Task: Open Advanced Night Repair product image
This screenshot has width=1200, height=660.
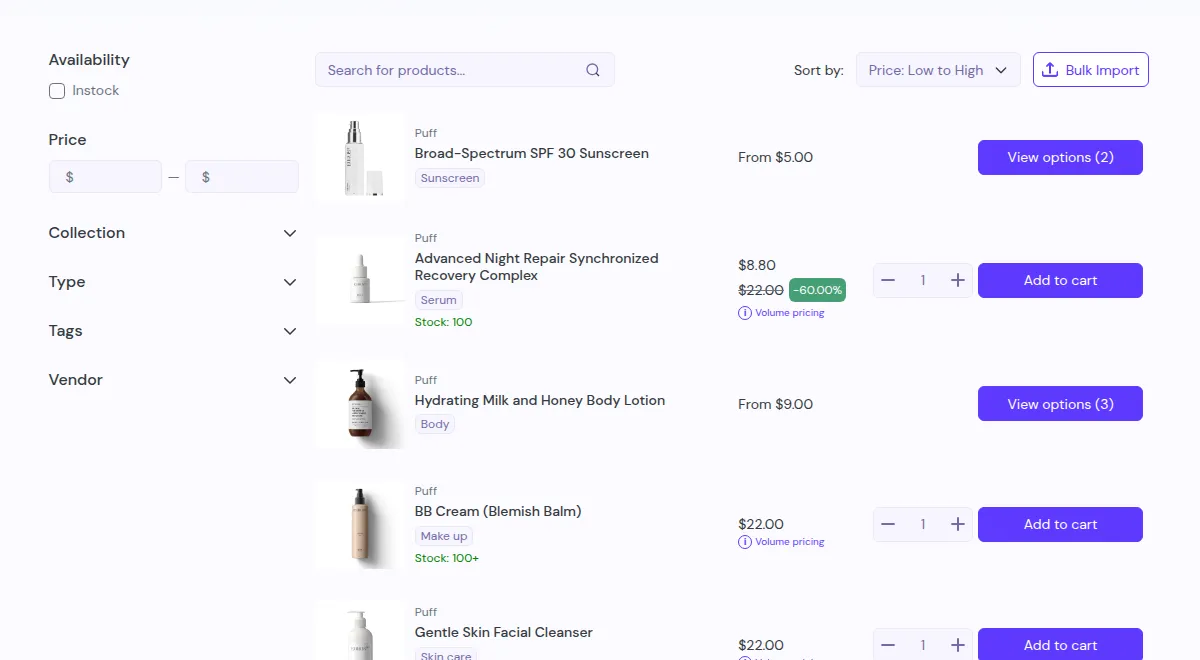Action: point(360,280)
